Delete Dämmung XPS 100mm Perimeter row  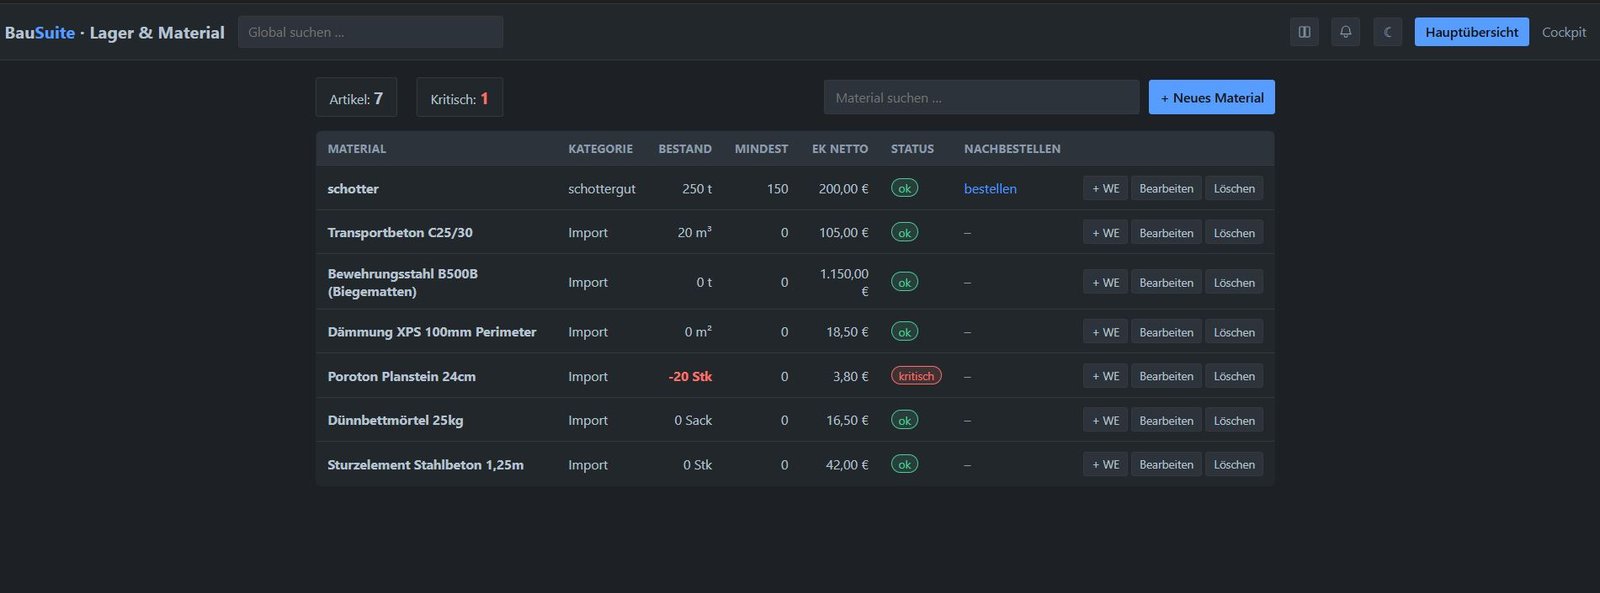(x=1234, y=332)
